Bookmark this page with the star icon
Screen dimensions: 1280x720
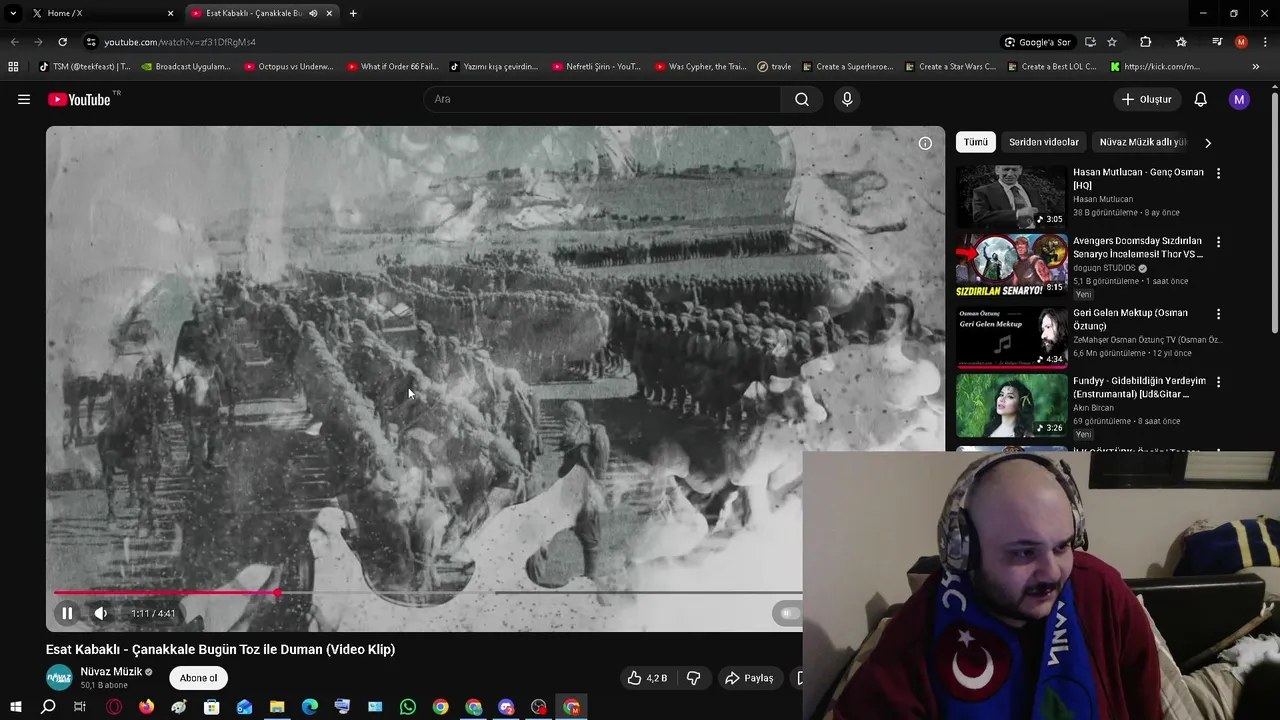[1111, 42]
